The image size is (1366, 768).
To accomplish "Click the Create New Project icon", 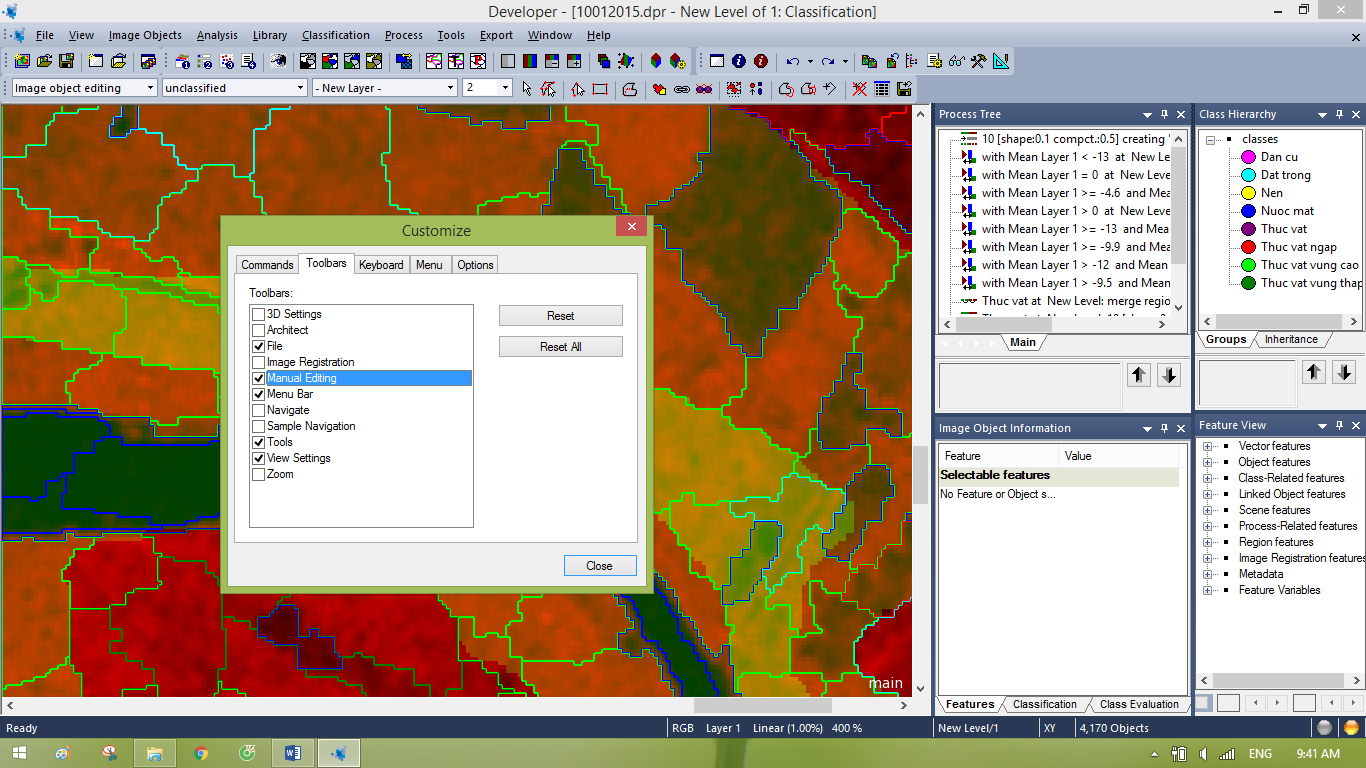I will pyautogui.click(x=22, y=61).
